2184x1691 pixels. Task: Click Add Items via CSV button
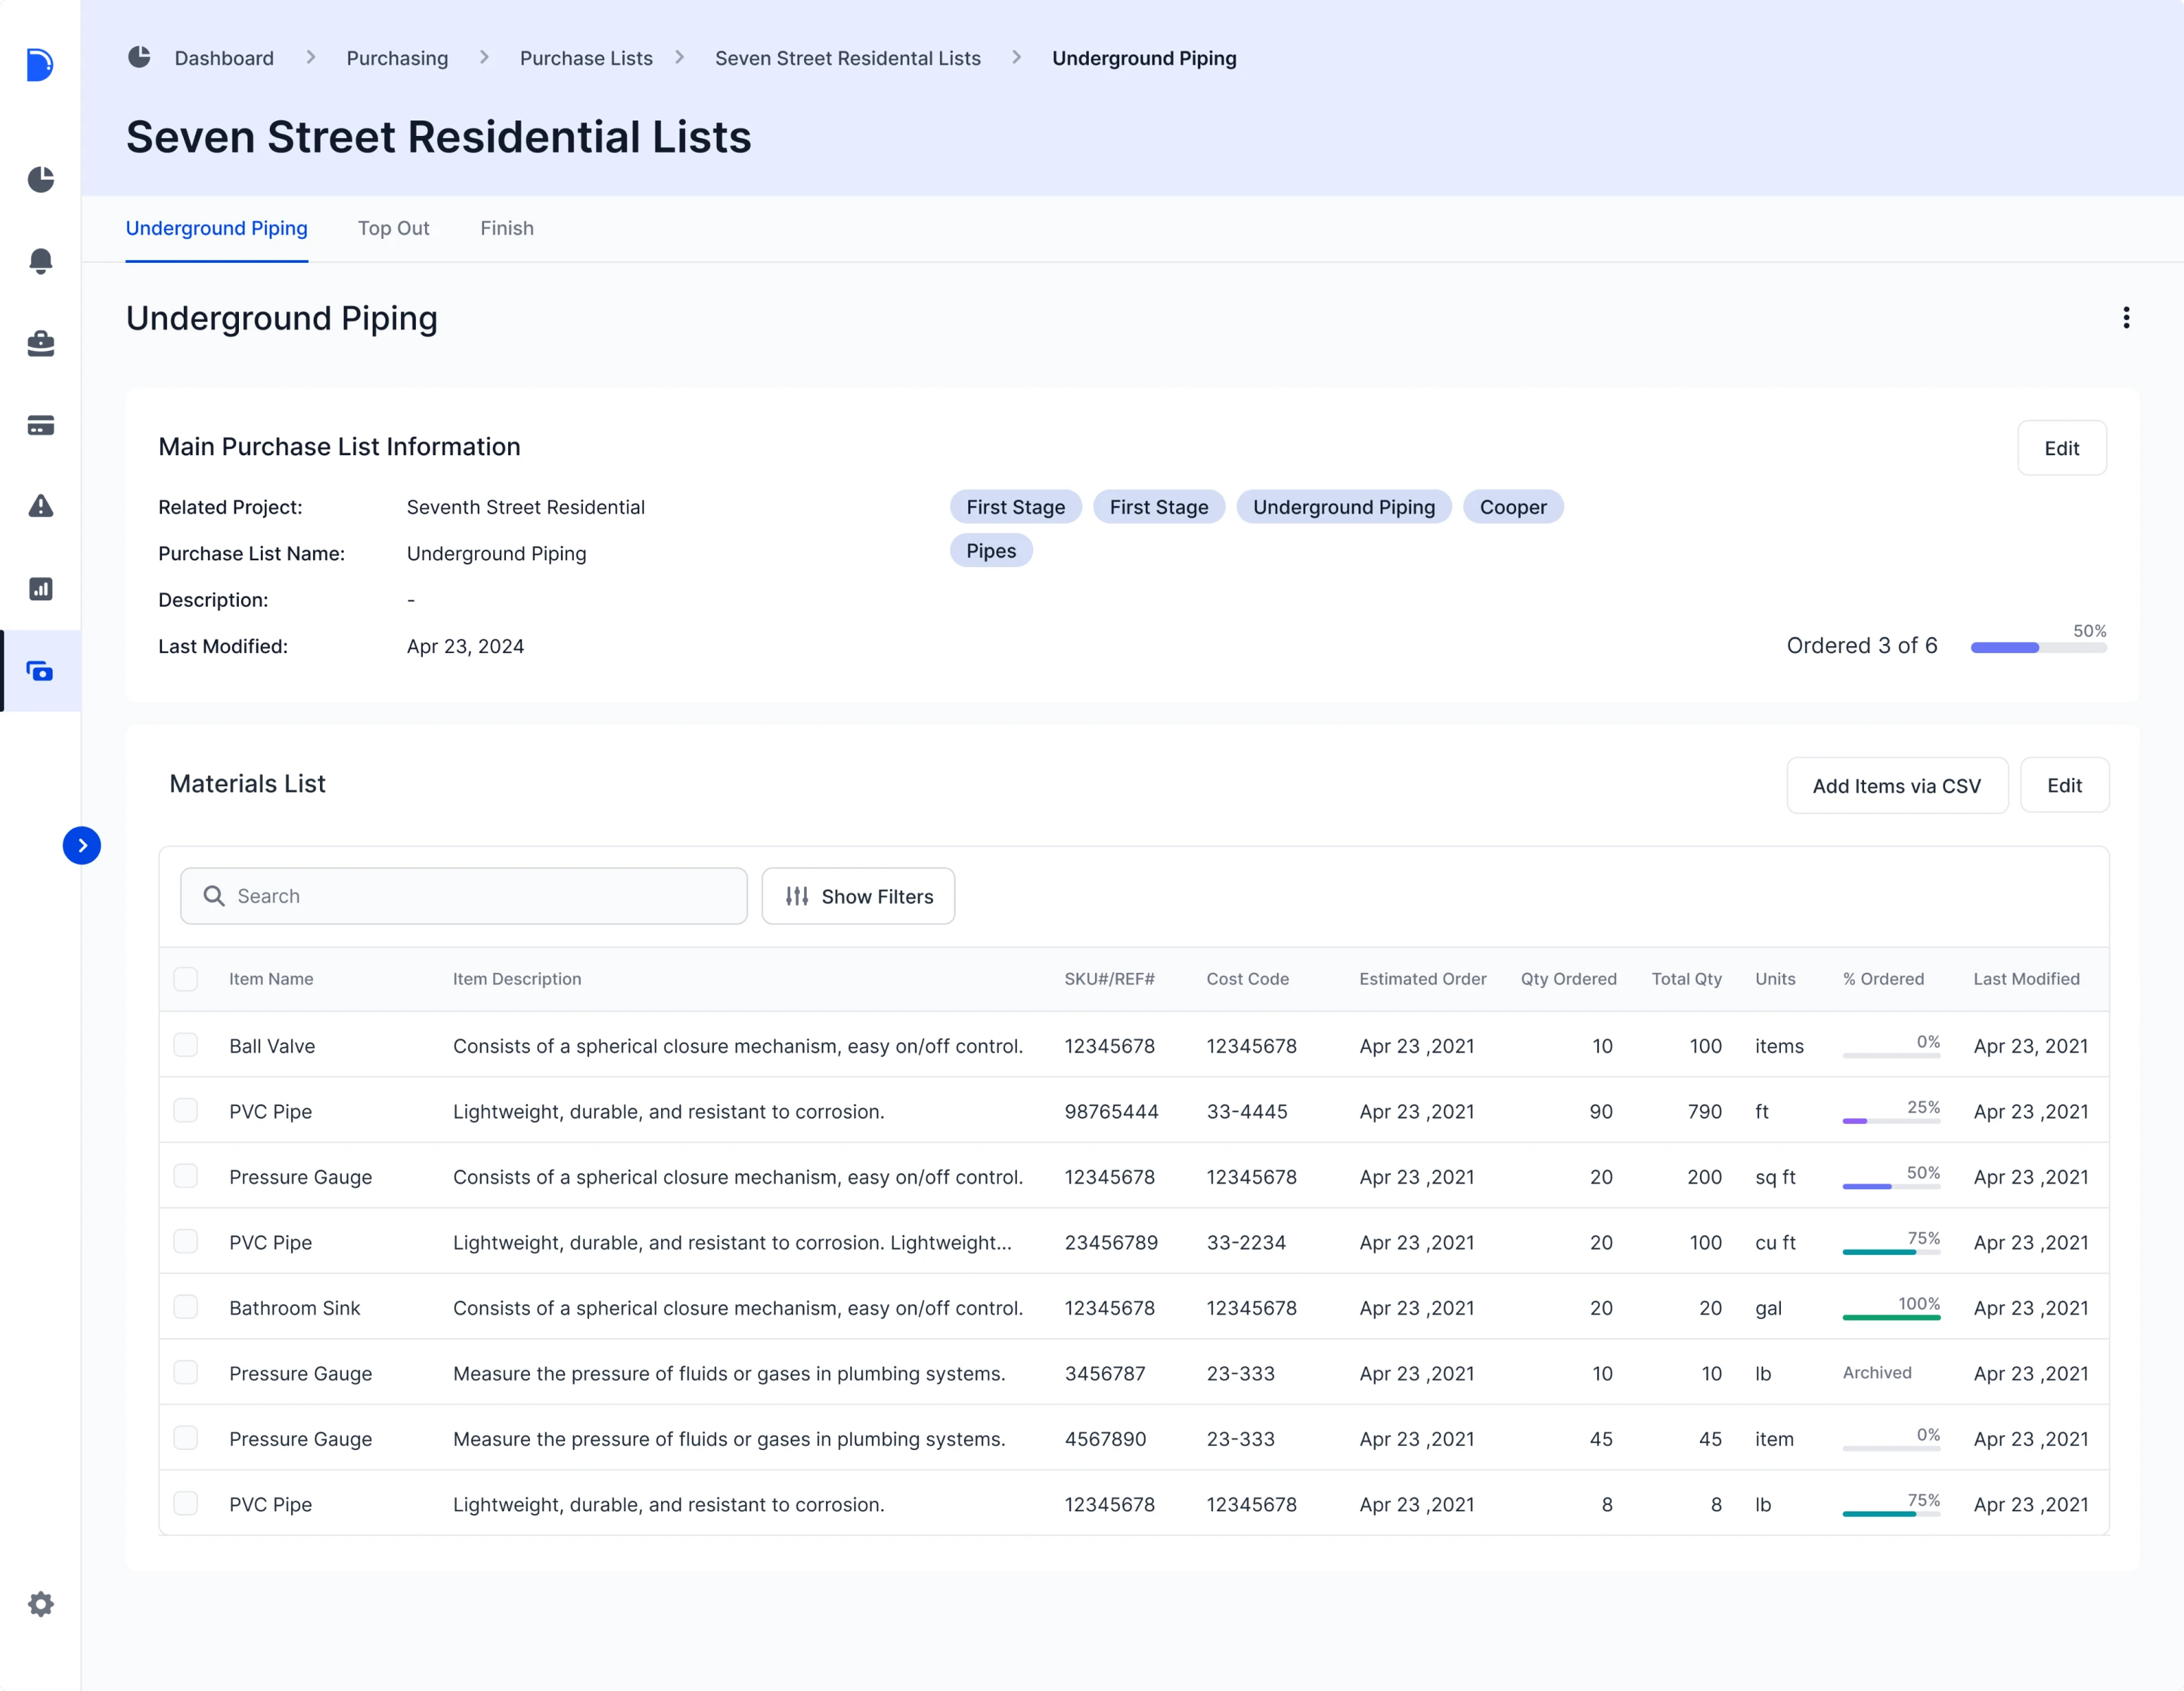pyautogui.click(x=1896, y=786)
